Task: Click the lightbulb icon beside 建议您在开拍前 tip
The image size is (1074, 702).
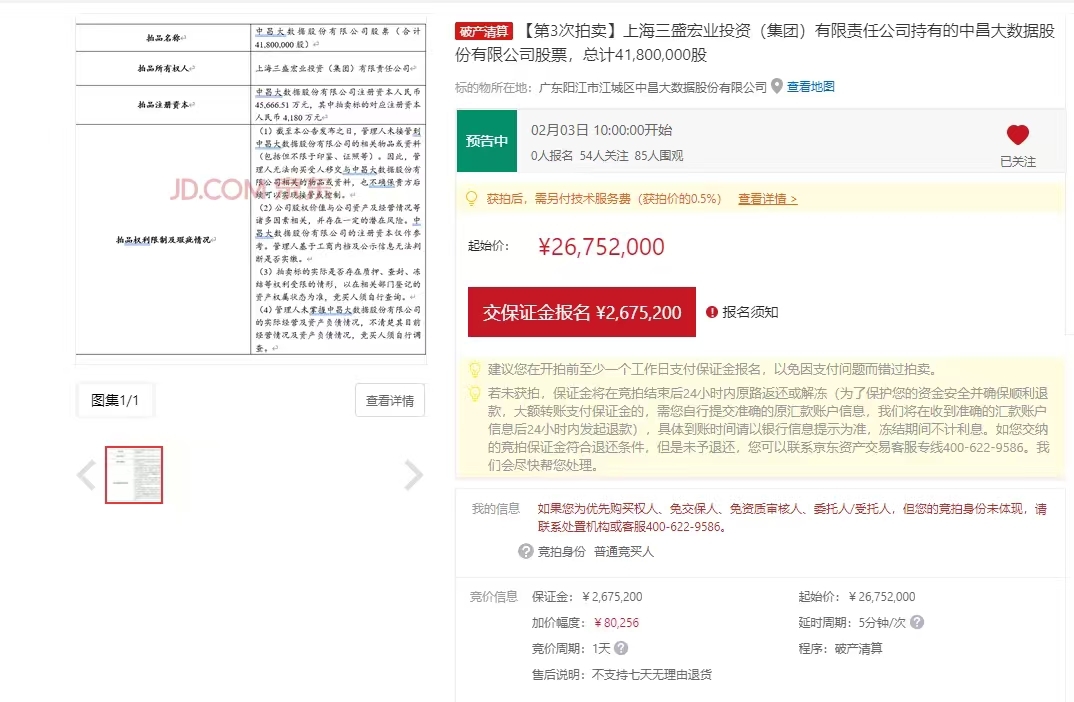Action: (474, 370)
